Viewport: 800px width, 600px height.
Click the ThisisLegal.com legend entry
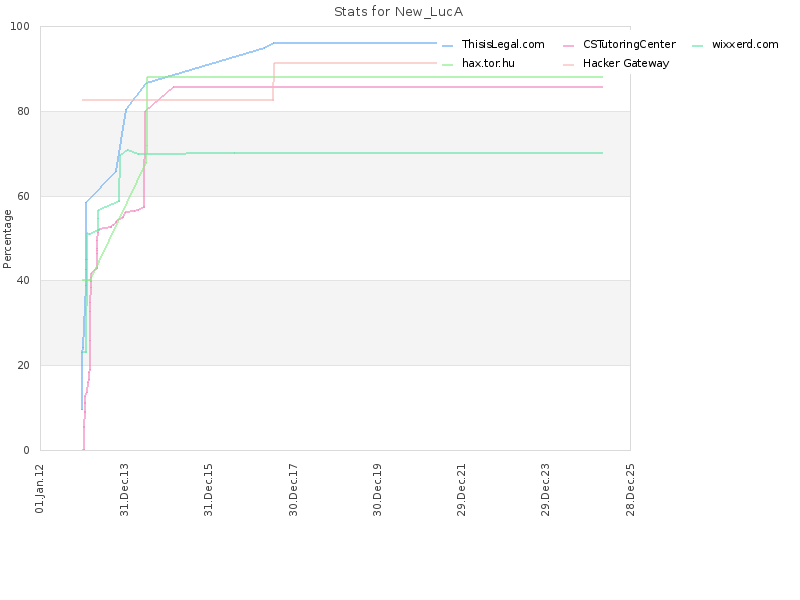[503, 44]
